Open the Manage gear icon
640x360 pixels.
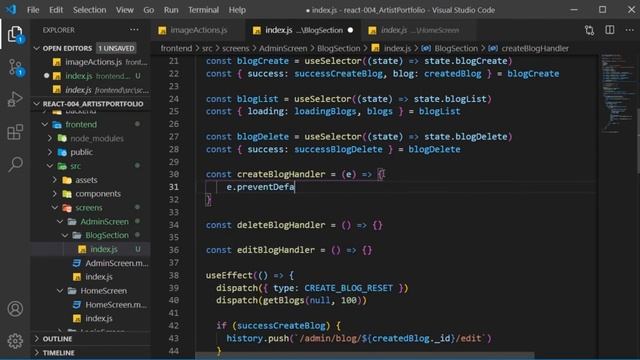[x=15, y=341]
